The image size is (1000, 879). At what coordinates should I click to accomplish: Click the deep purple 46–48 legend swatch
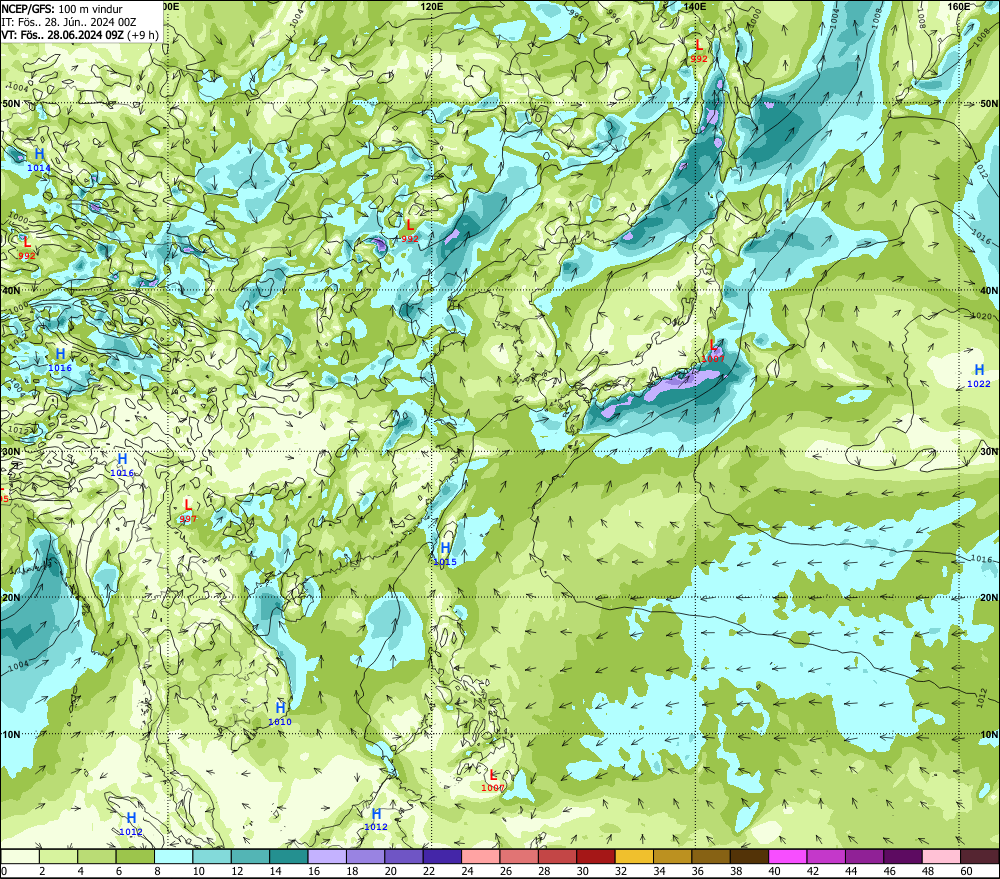(x=902, y=856)
